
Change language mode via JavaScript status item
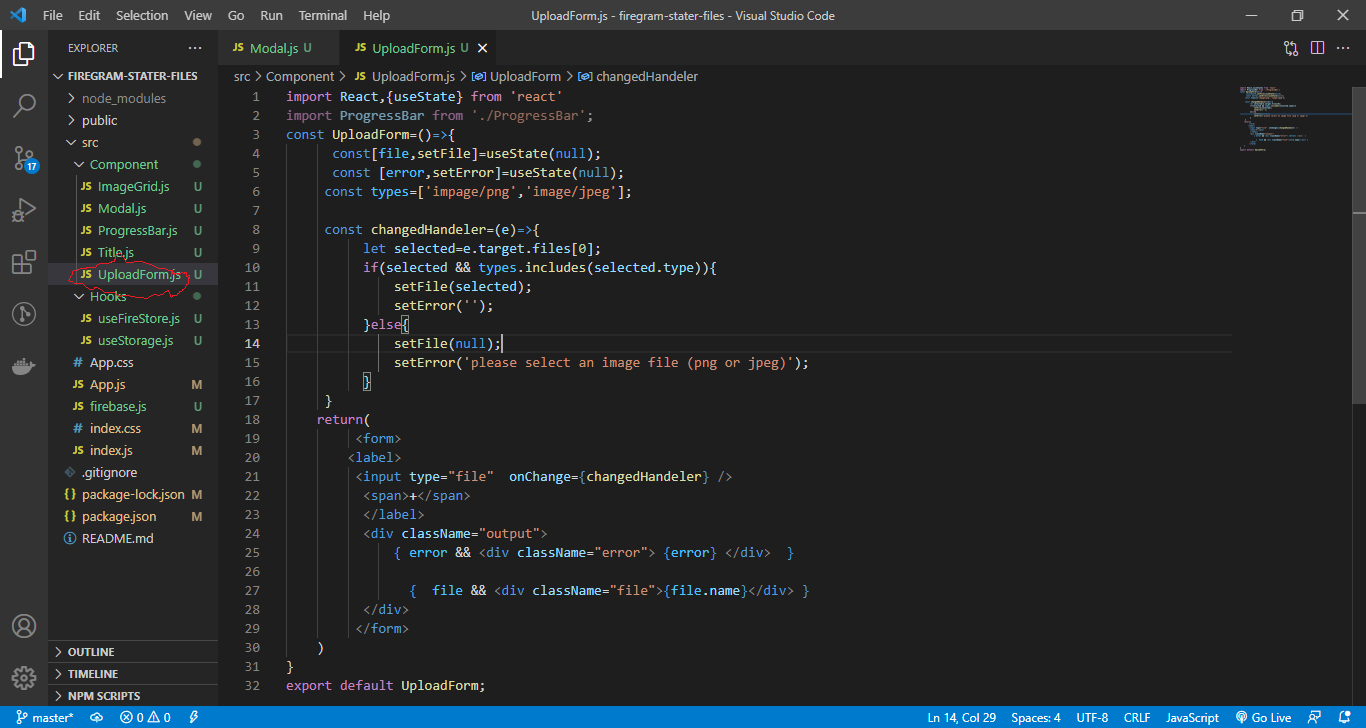click(x=1192, y=718)
